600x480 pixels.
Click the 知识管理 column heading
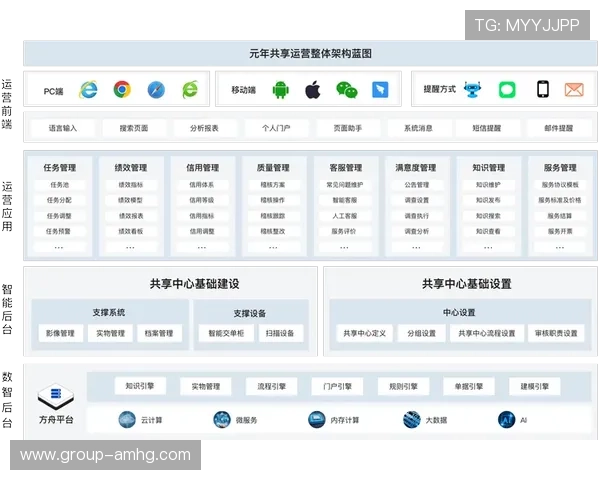pyautogui.click(x=489, y=168)
